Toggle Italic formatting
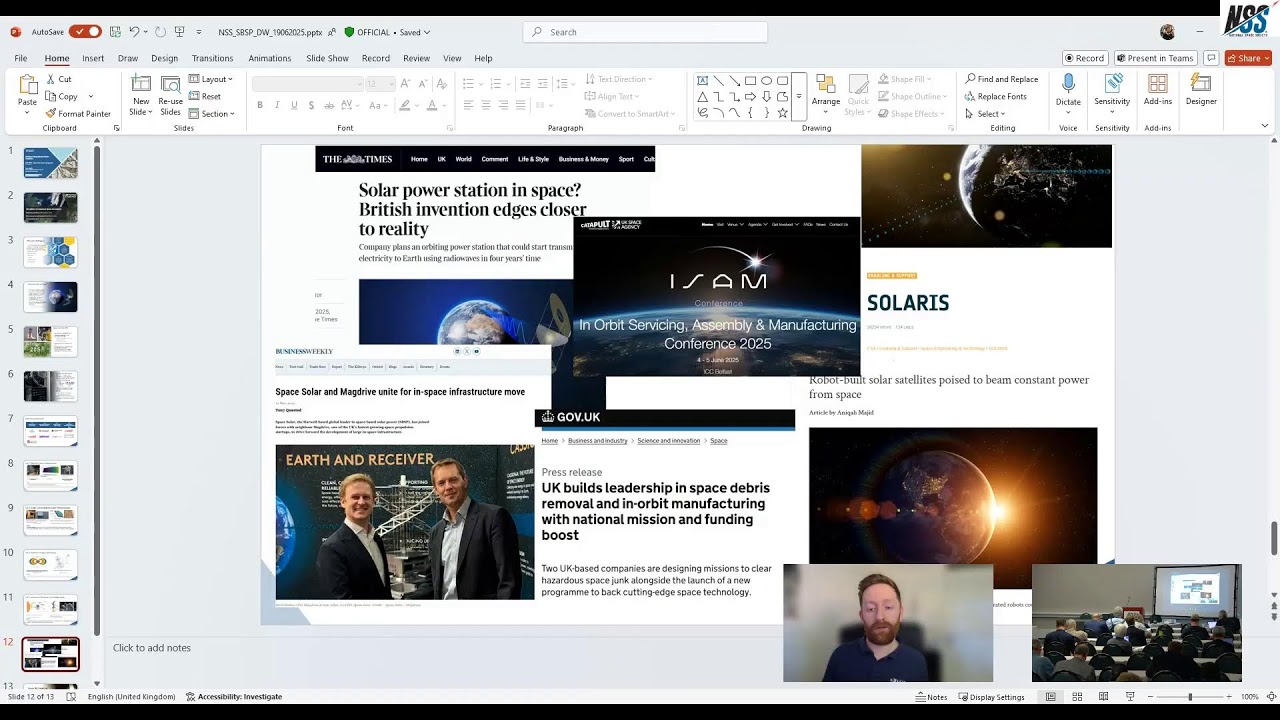 [277, 105]
